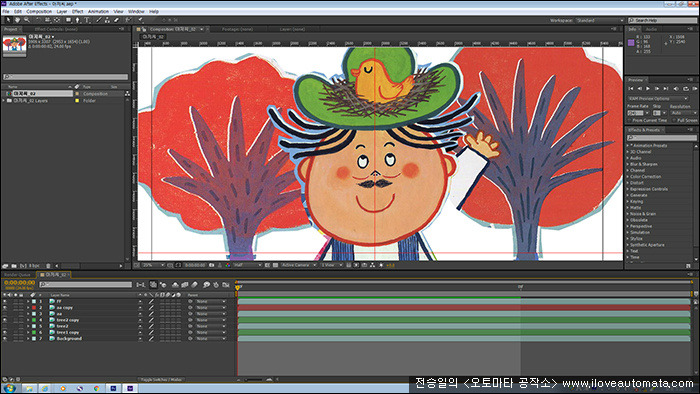Enable the From Current Time checkbox
700x394 pixels.
[630, 120]
